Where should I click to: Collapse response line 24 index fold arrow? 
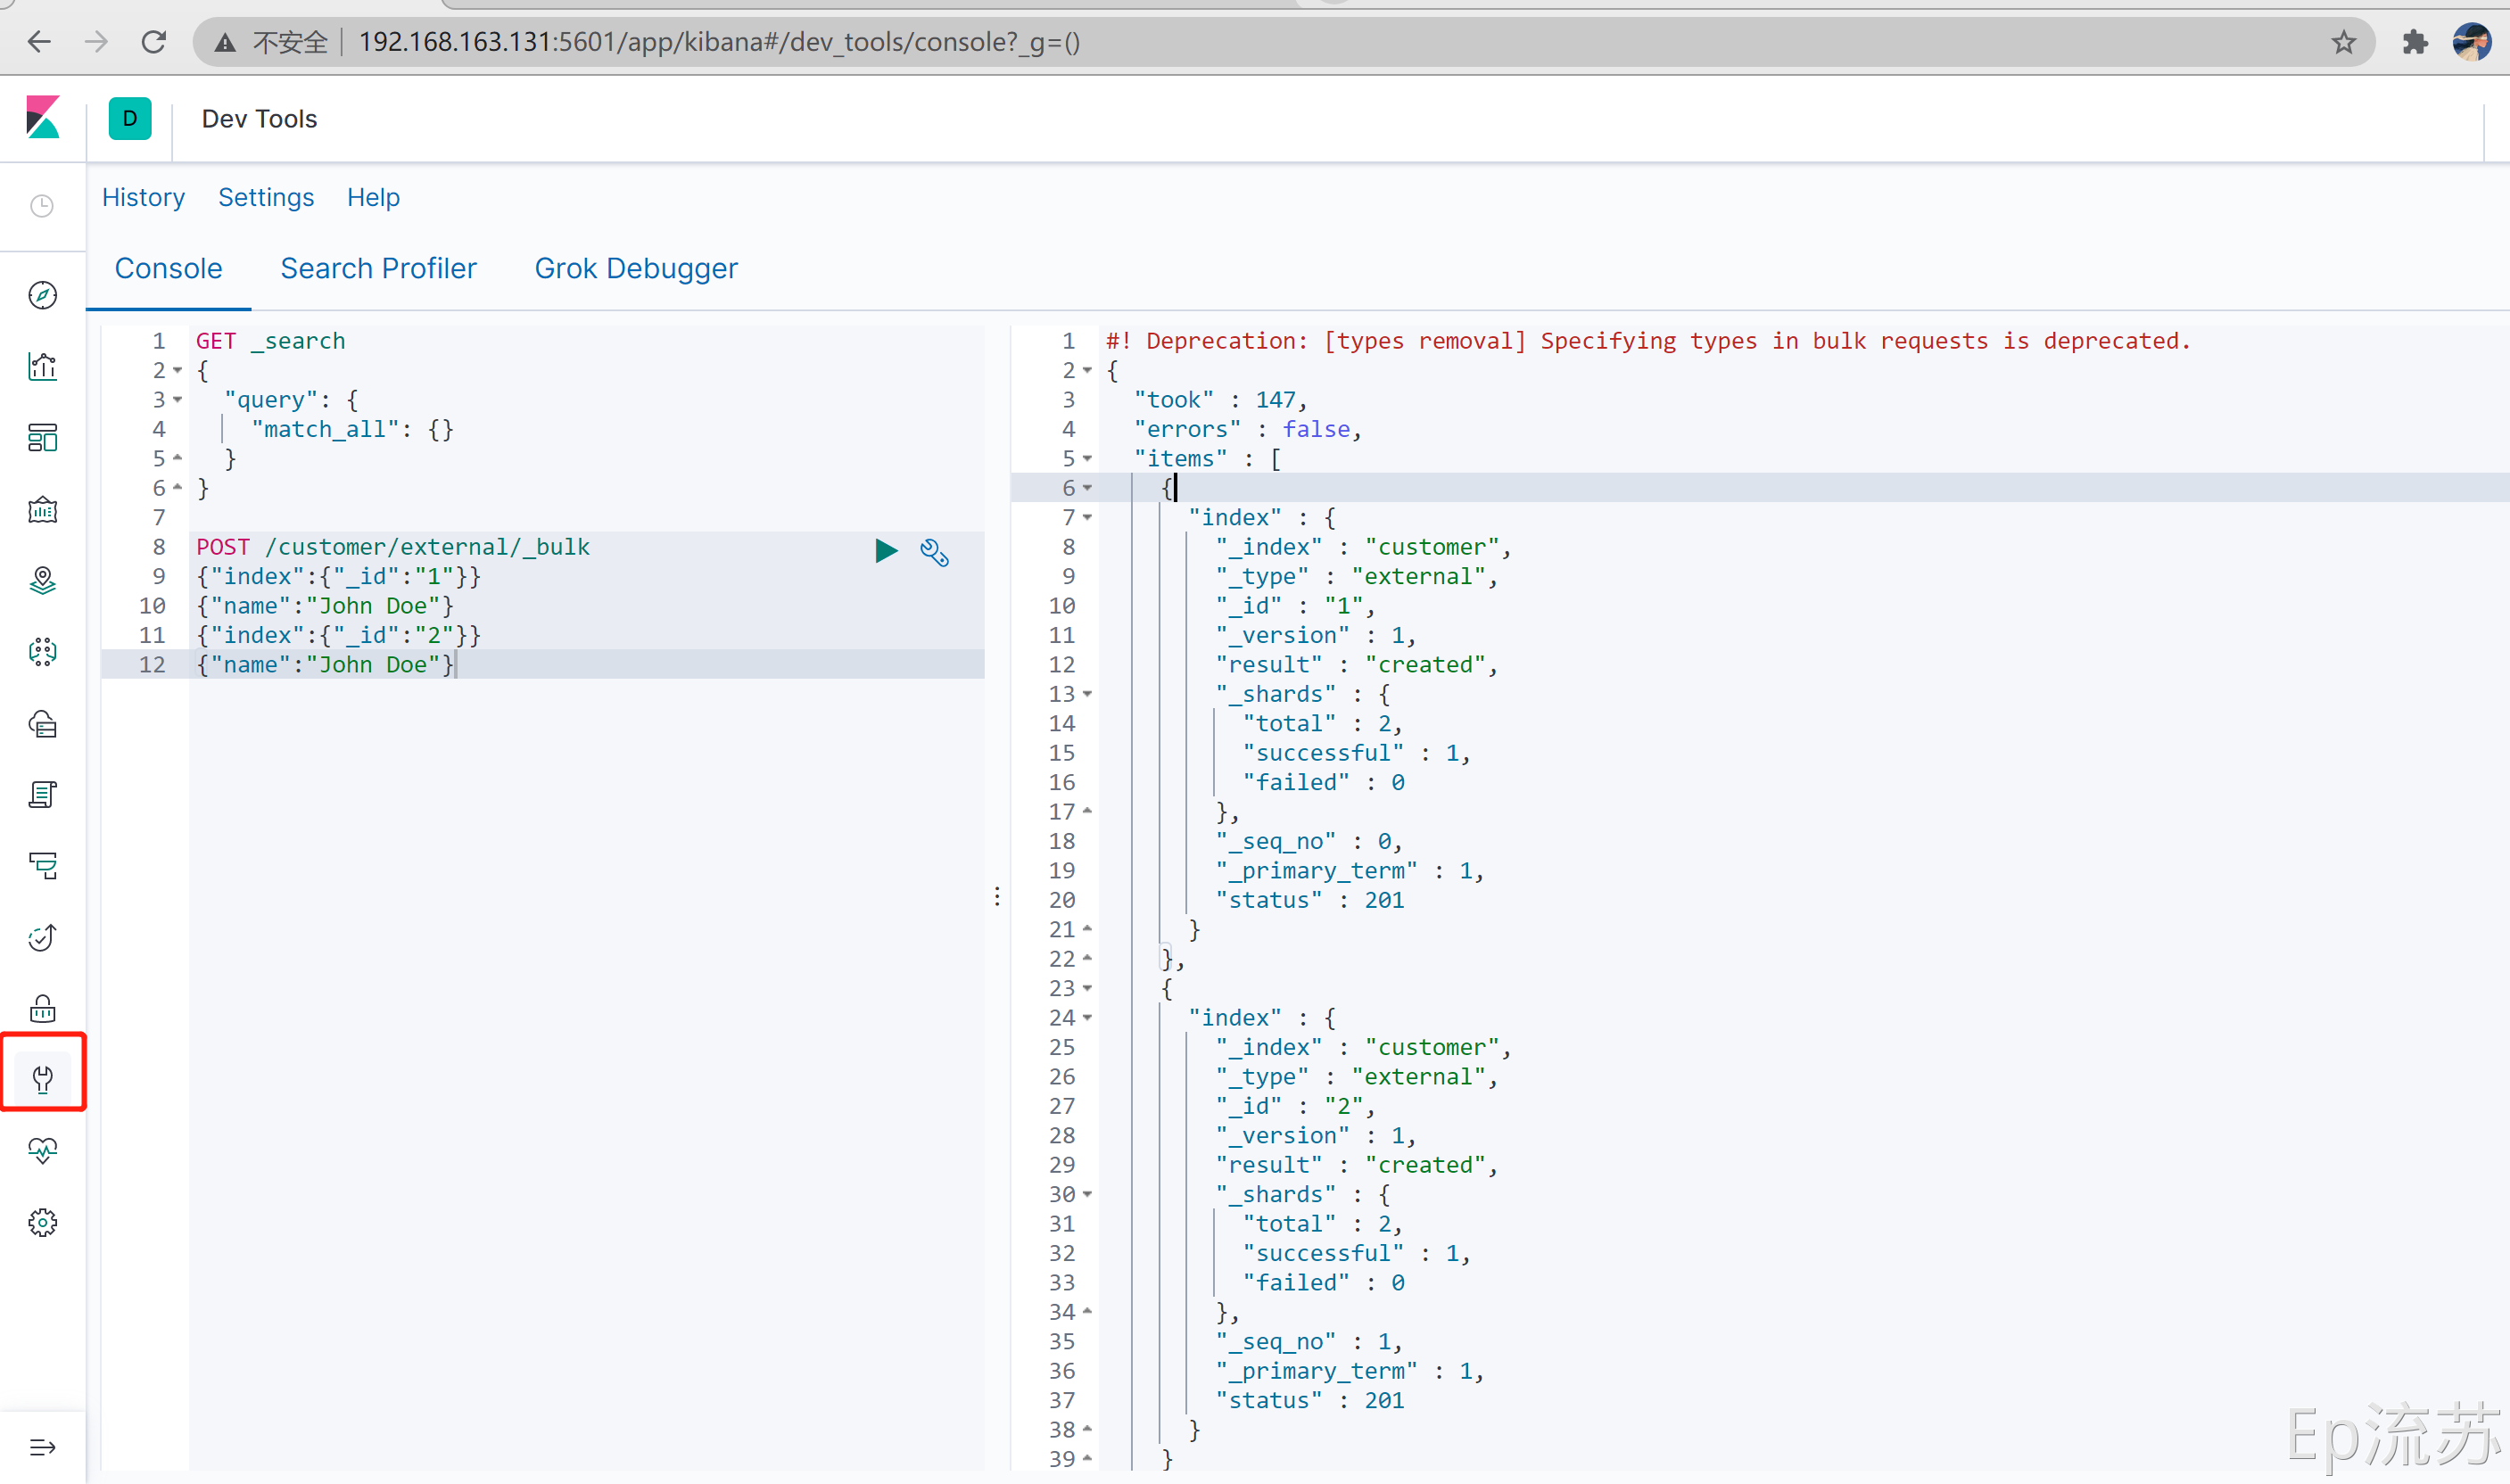pyautogui.click(x=1087, y=1018)
